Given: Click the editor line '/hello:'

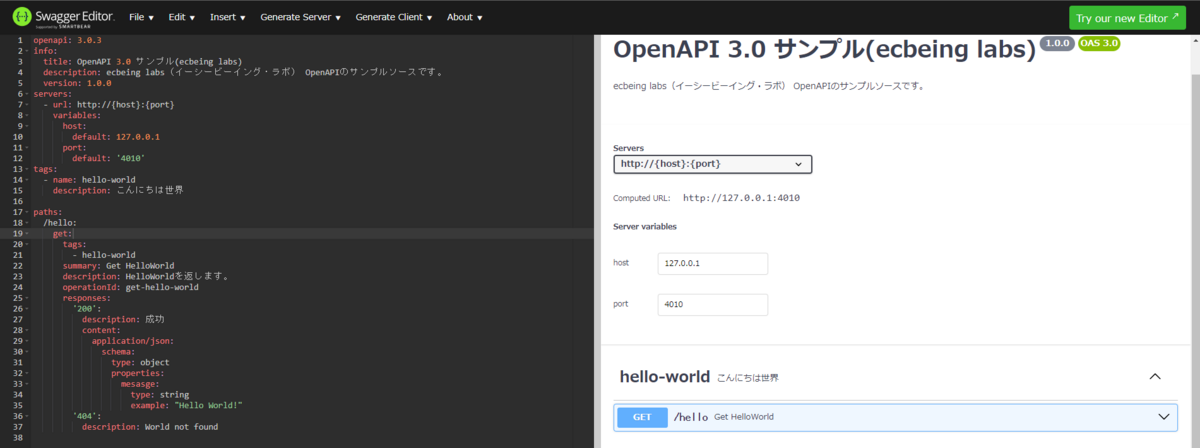Looking at the screenshot, I should pos(60,223).
